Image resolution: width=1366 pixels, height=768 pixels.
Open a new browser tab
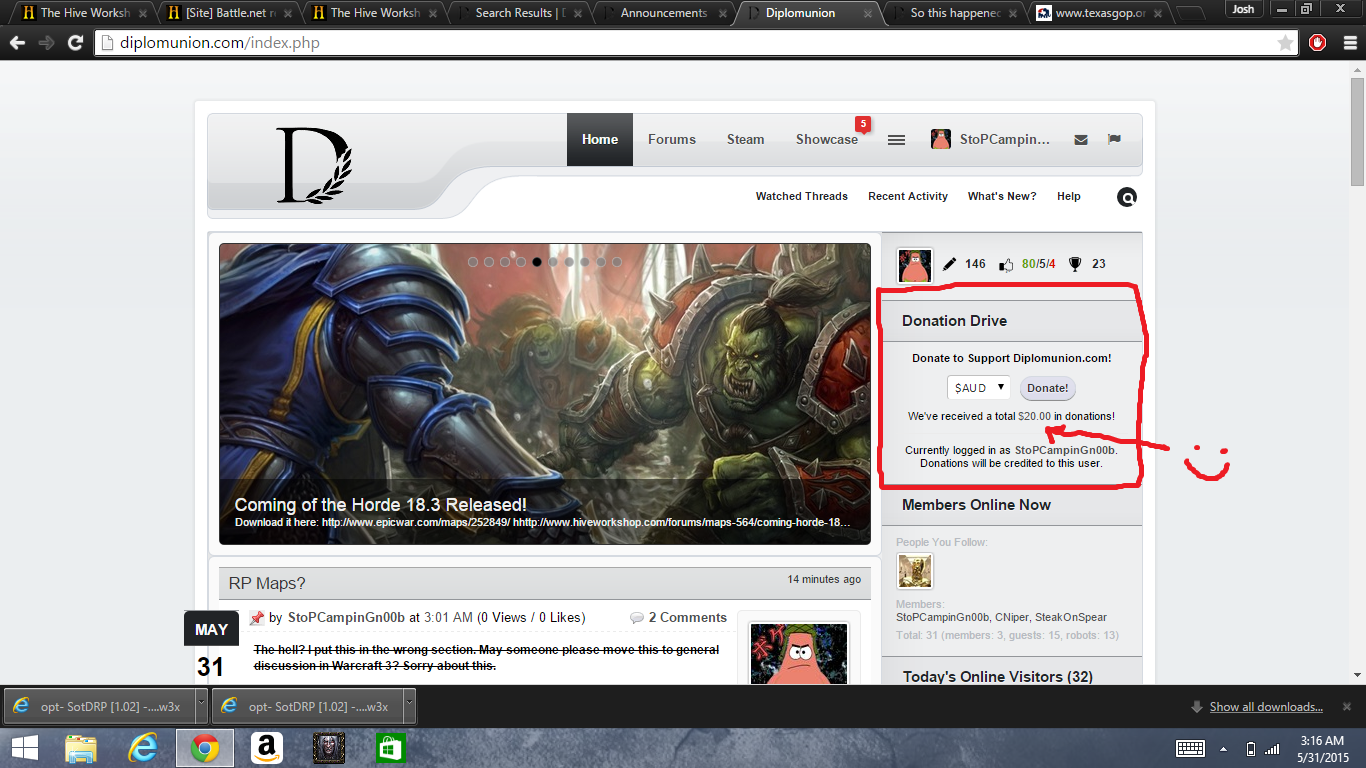(1190, 14)
